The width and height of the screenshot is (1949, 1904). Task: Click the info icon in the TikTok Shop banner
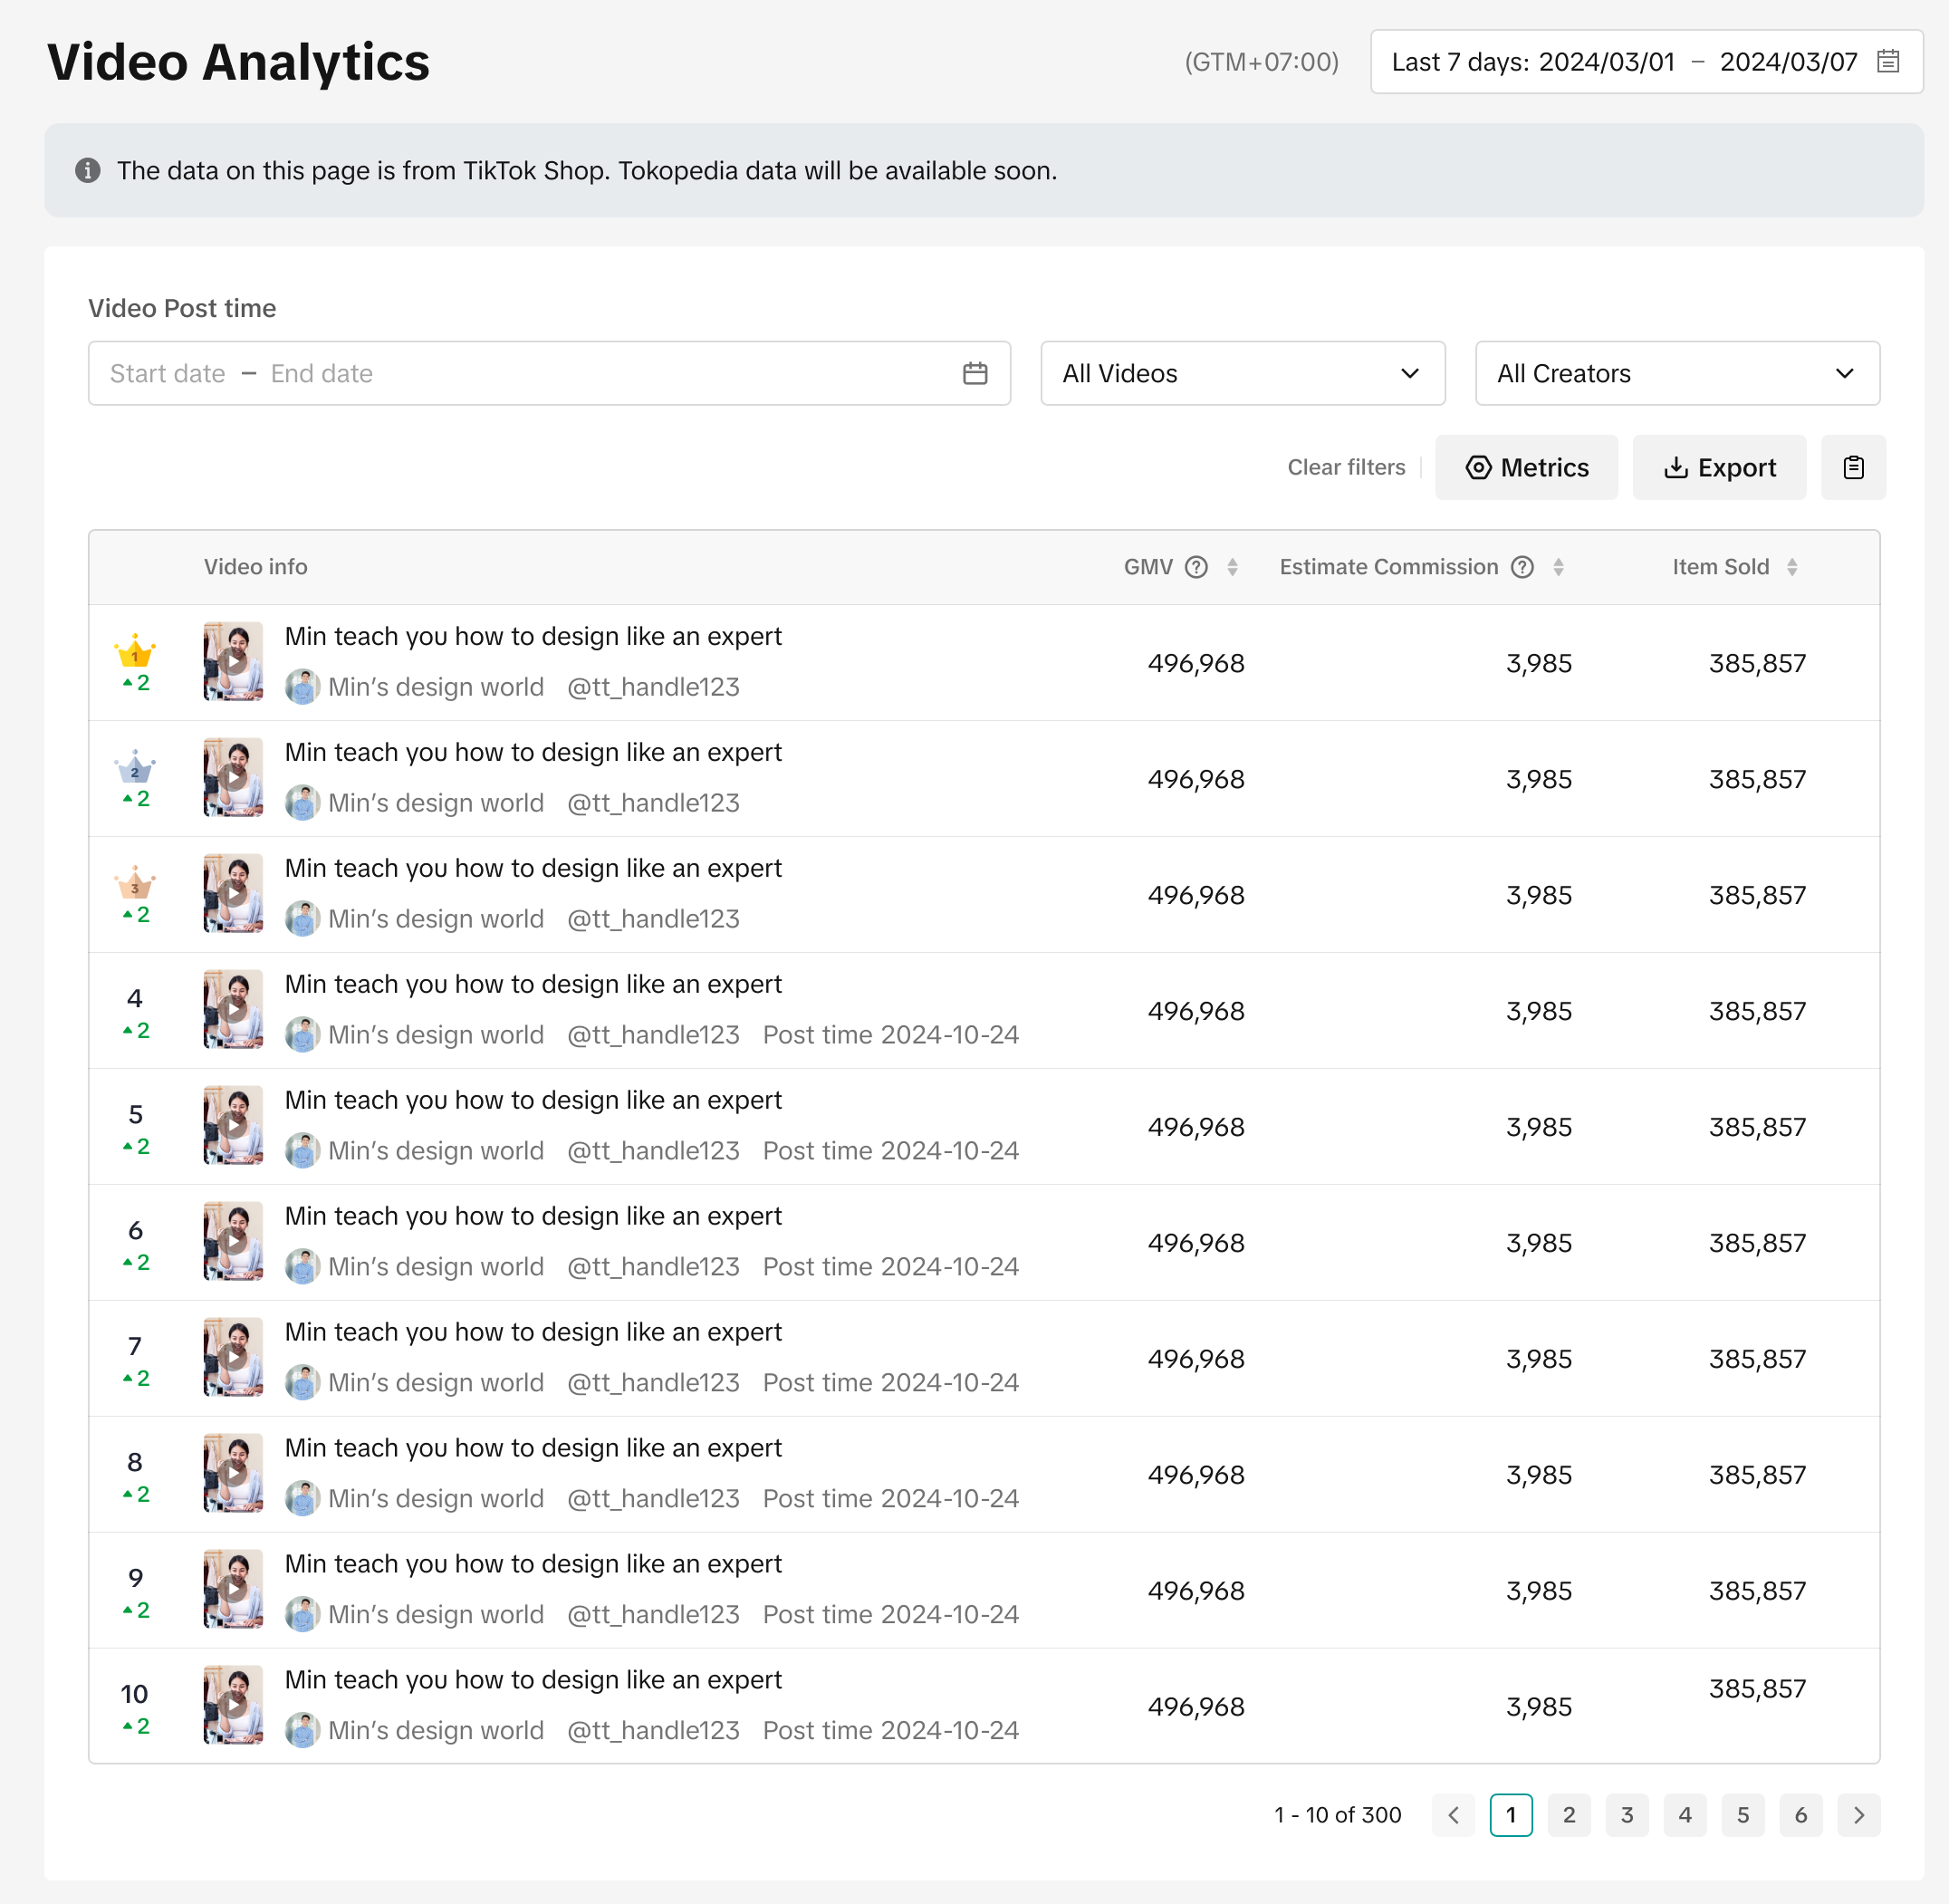pyautogui.click(x=88, y=171)
